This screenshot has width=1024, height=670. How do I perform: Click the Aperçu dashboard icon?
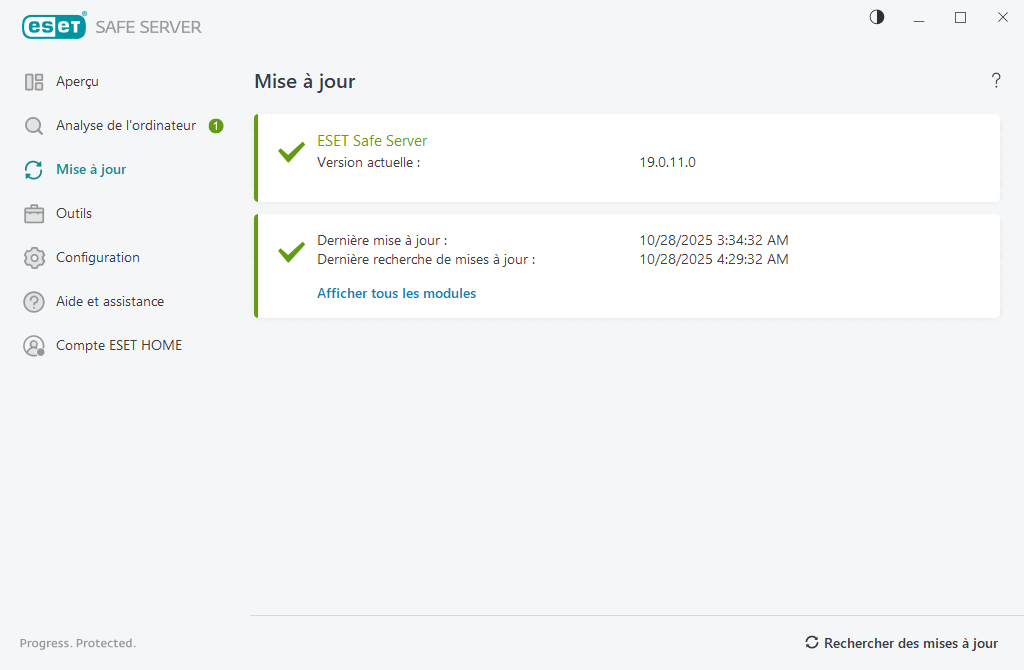pyautogui.click(x=34, y=82)
